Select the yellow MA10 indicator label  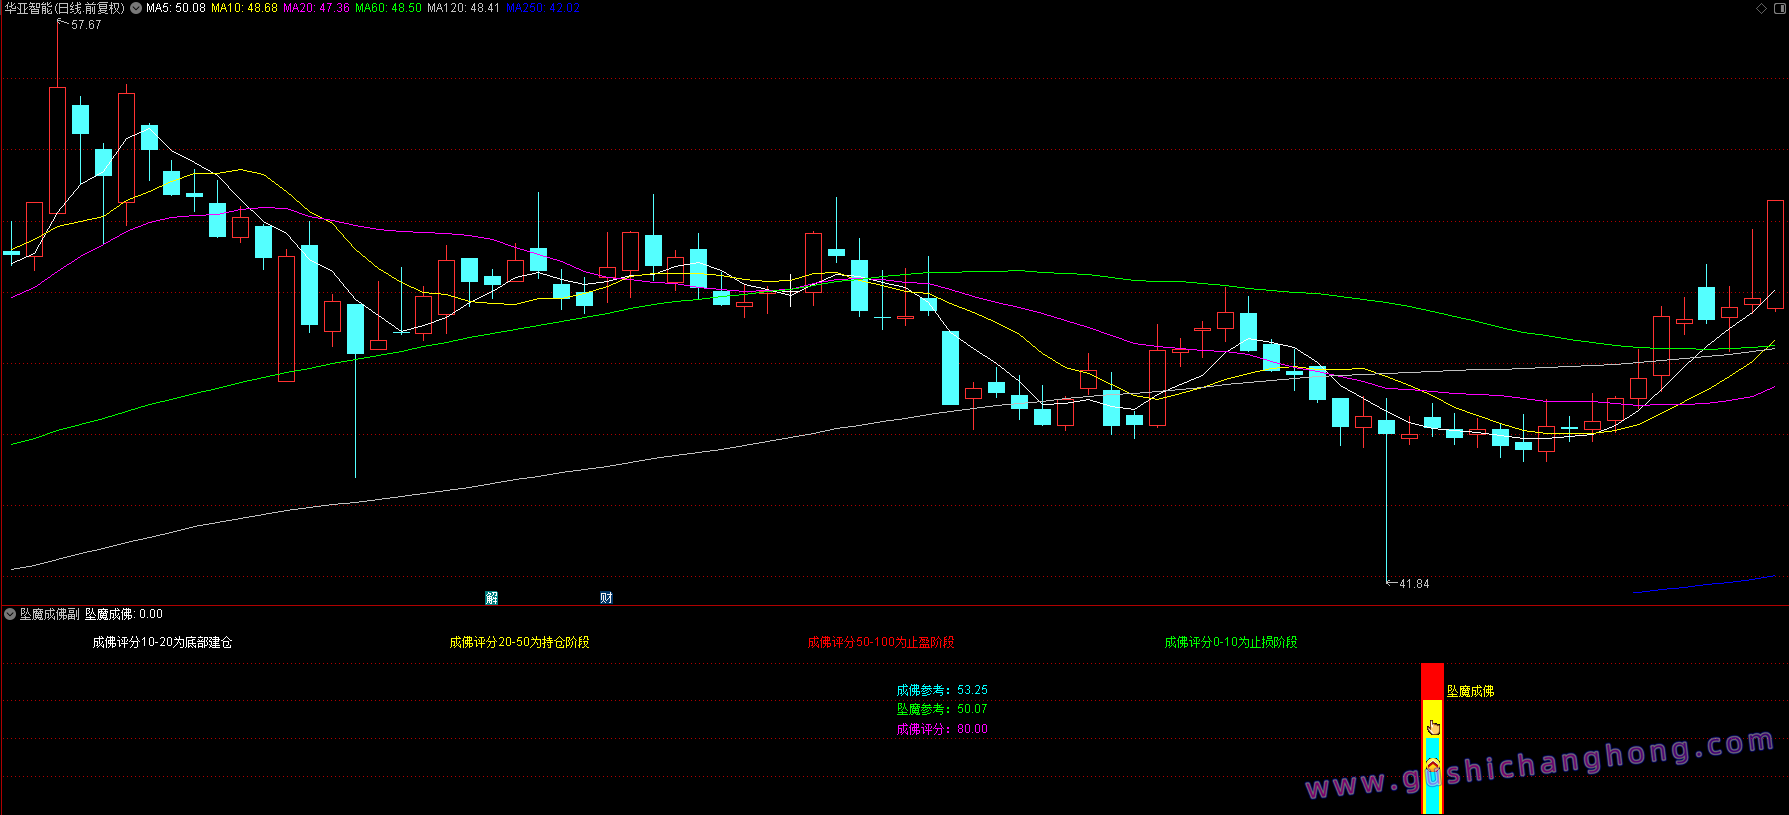click(244, 8)
